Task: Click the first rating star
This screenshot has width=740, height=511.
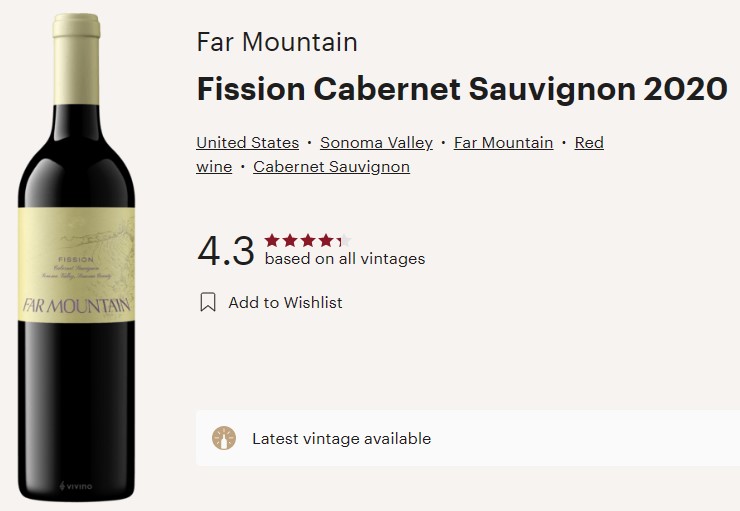Action: click(x=272, y=240)
